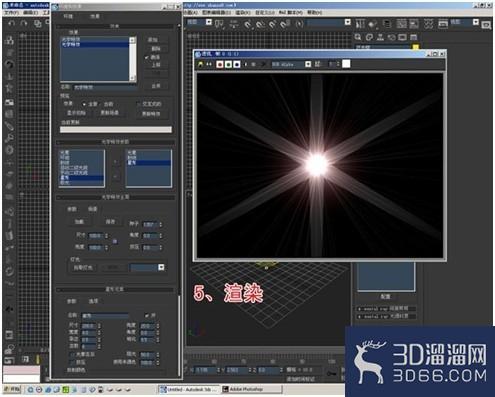Open the render type dropdown near teapot

(x=476, y=22)
